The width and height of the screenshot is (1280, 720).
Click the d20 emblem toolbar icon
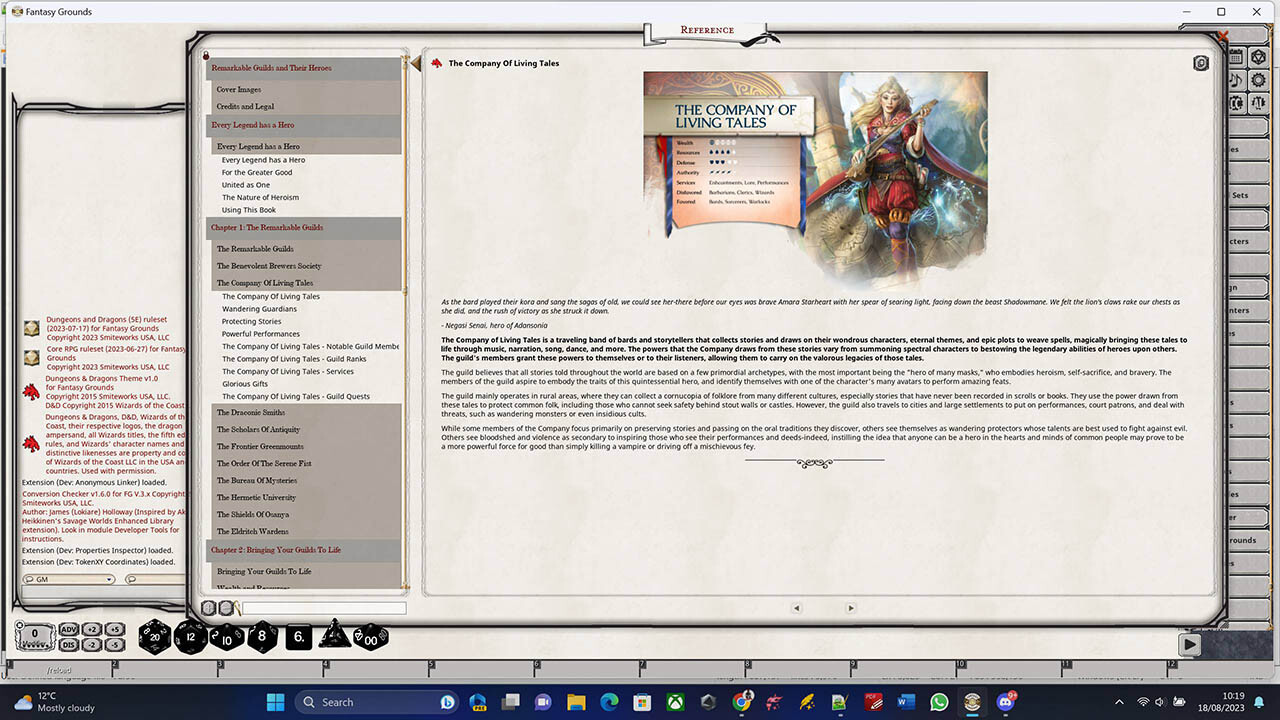[1258, 57]
